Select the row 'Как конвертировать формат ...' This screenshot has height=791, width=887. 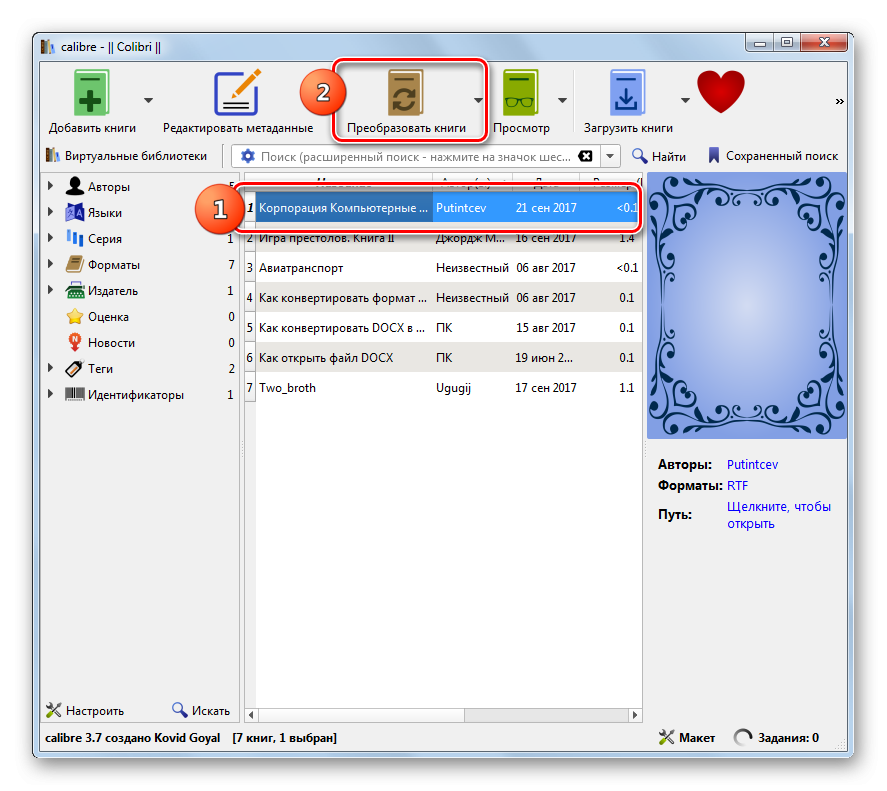[x=443, y=298]
